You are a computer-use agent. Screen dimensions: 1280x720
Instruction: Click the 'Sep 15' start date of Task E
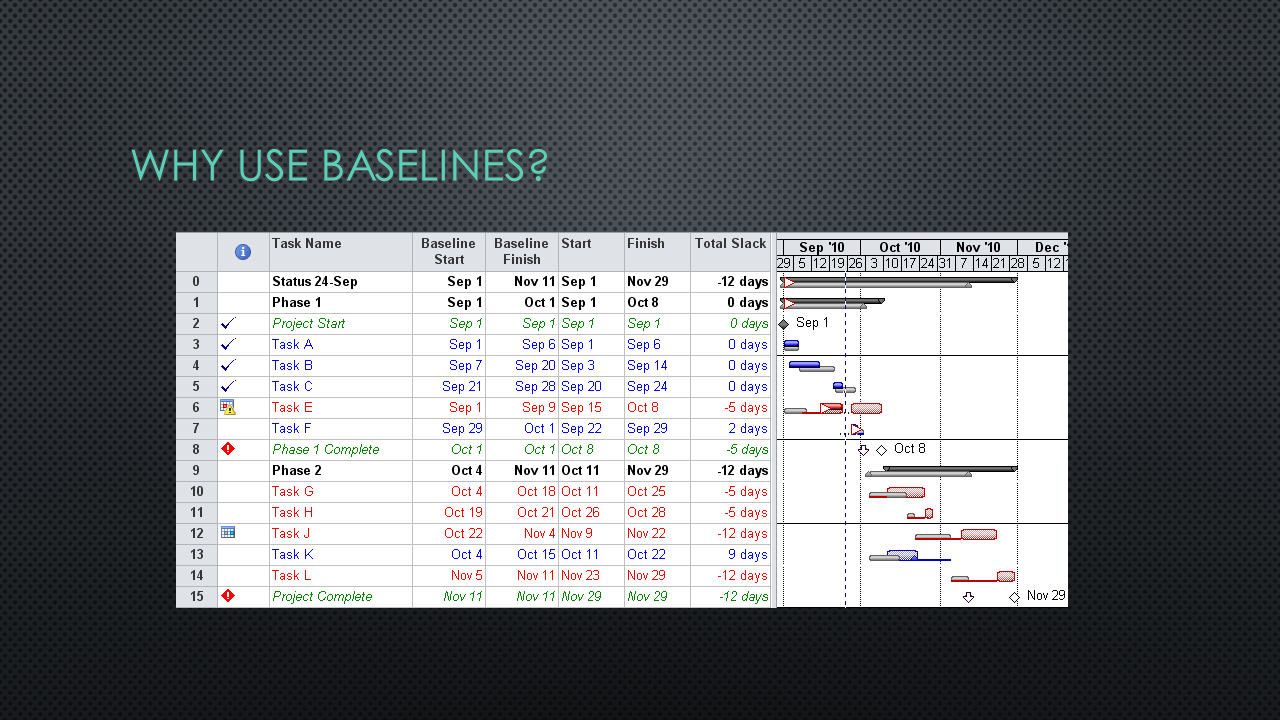point(581,407)
